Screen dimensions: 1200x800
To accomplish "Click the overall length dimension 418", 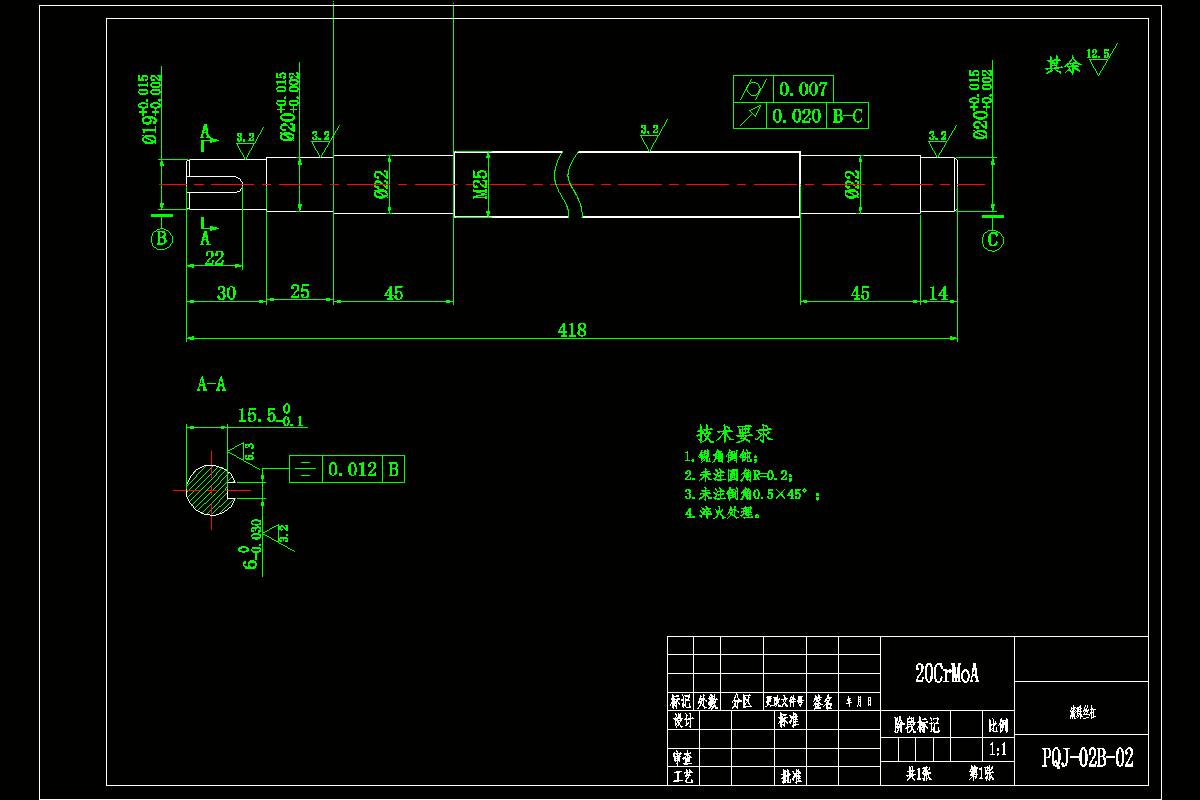I will [x=573, y=329].
